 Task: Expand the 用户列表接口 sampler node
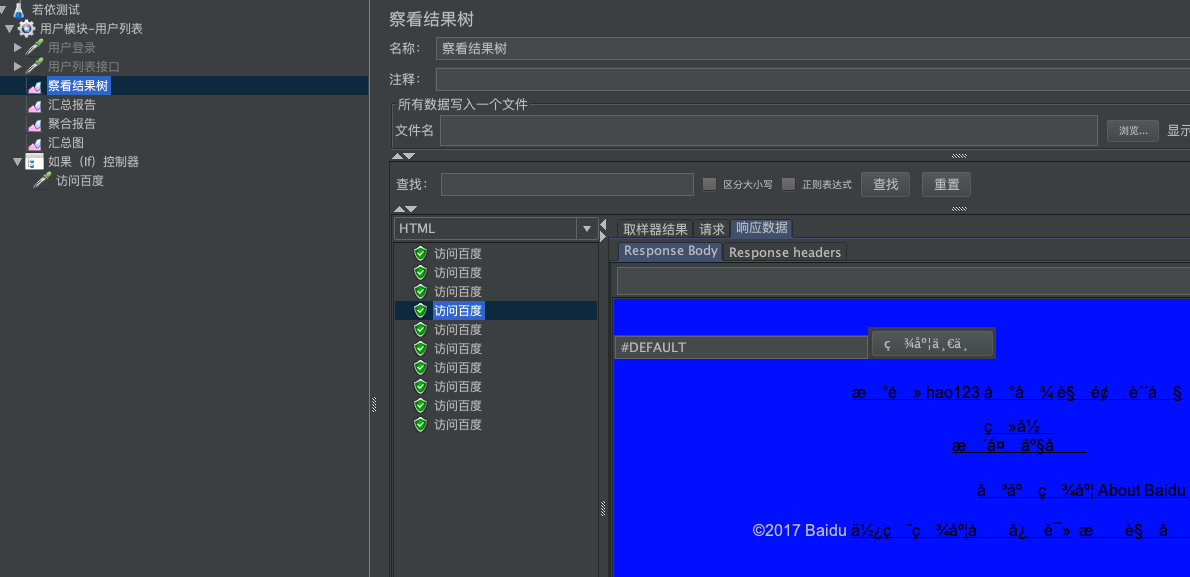click(18, 66)
